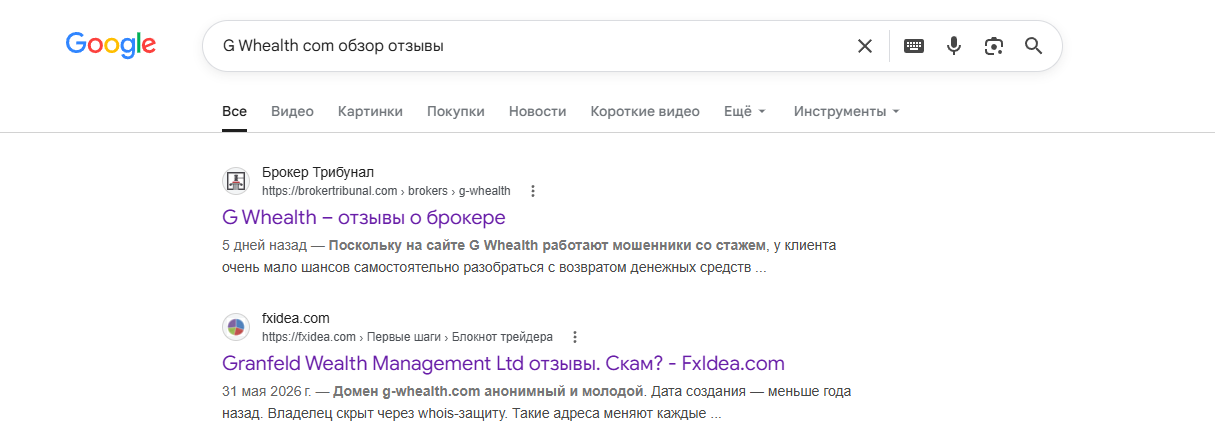Screen dimensions: 1215x434
Task: Expand the Инструменты dropdown
Action: (x=847, y=111)
